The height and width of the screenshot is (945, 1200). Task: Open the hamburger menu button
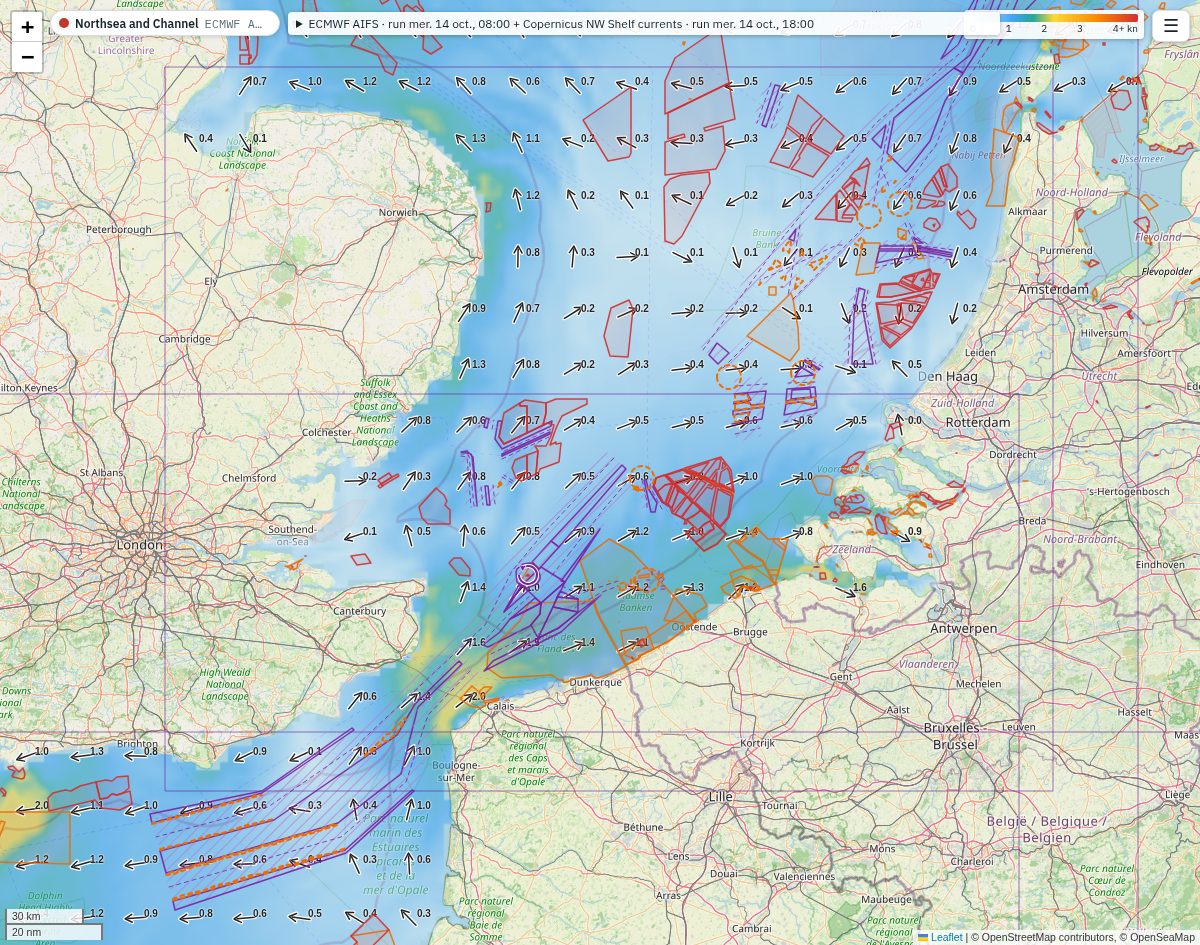1171,25
